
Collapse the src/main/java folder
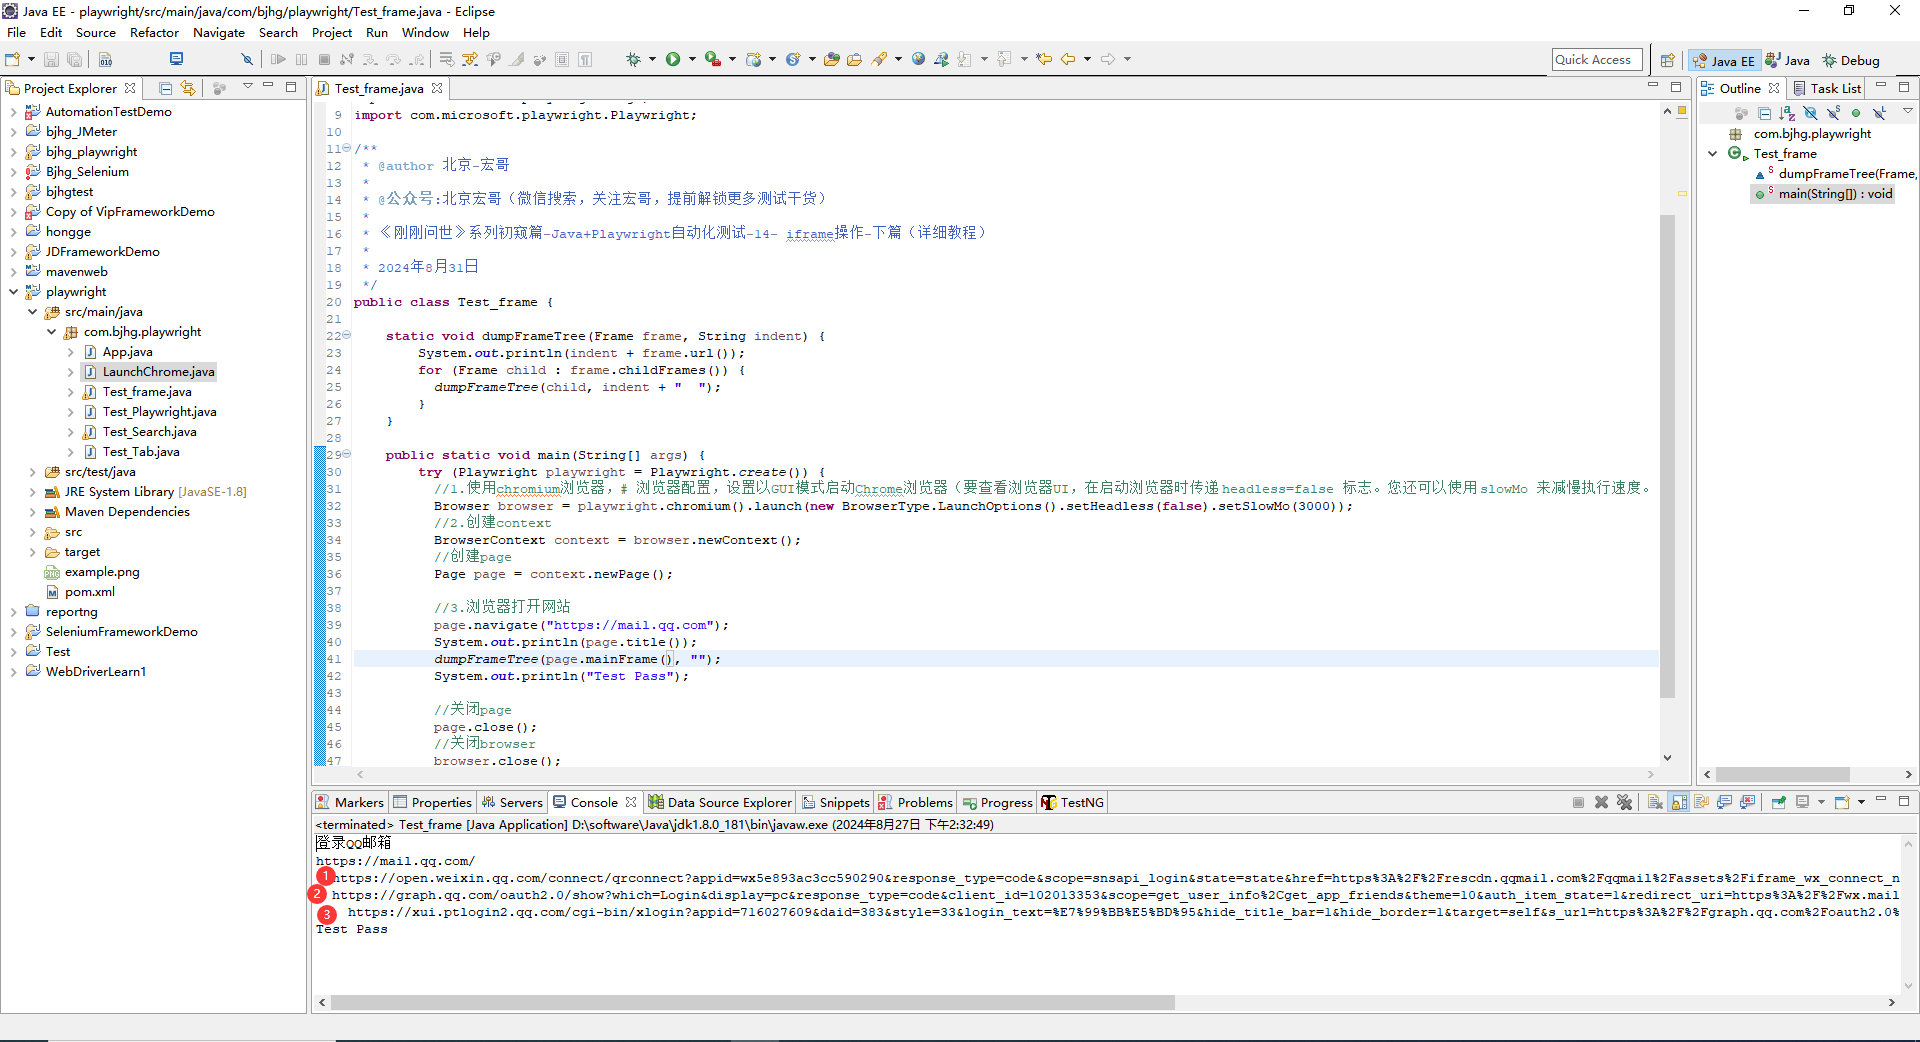point(32,312)
